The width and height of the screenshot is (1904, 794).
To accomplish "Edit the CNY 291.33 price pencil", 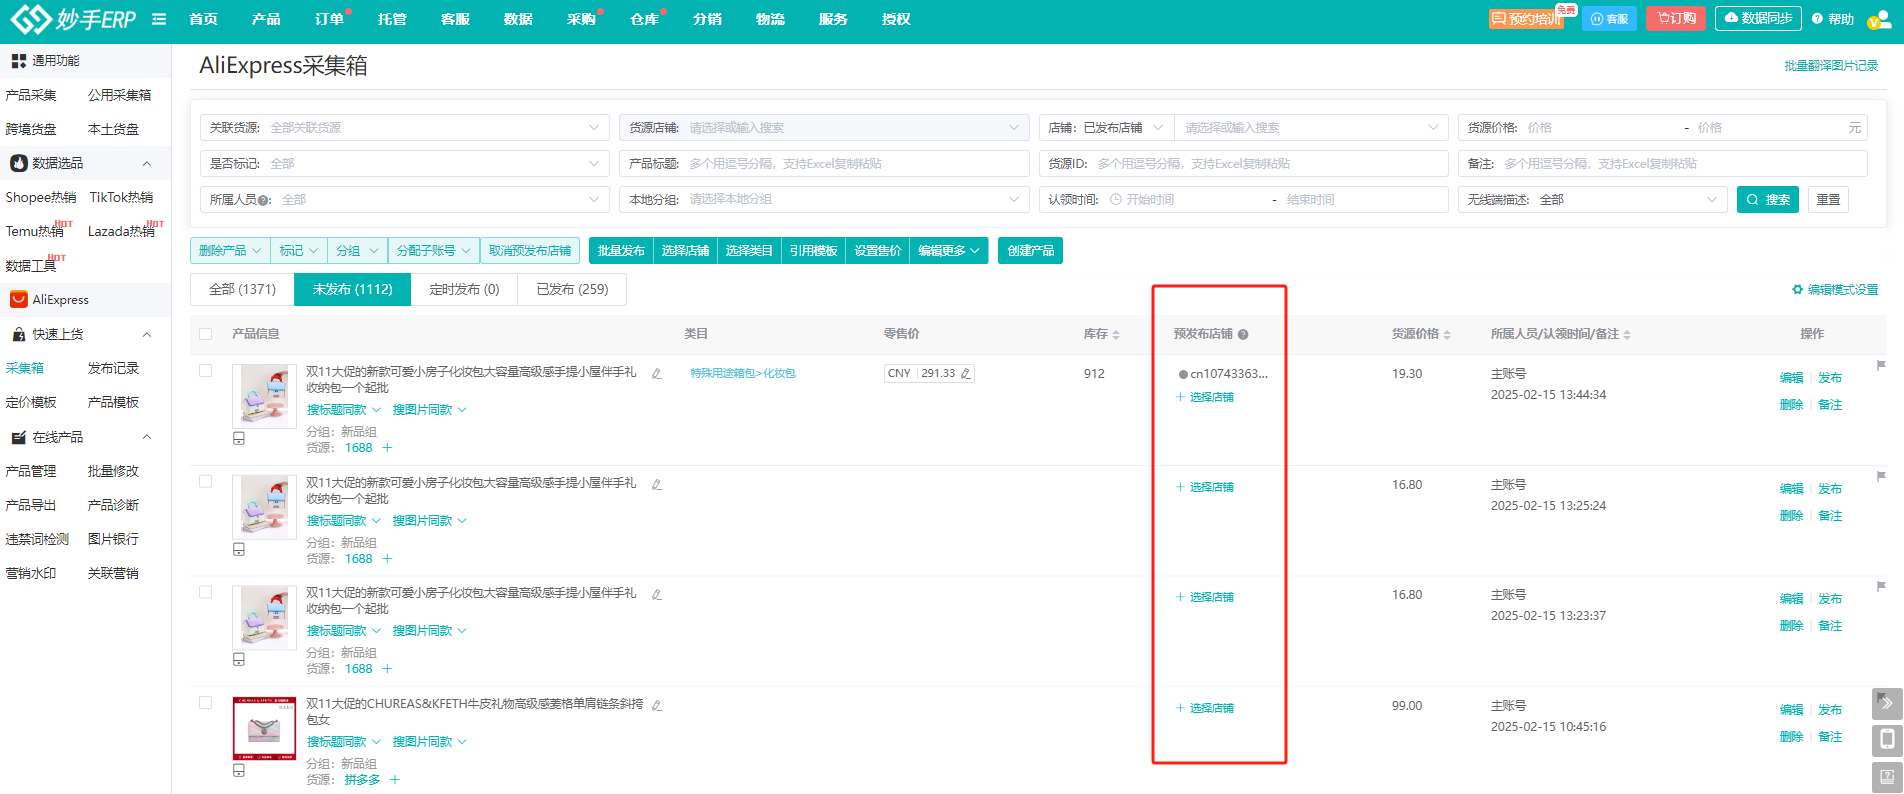I will coord(966,373).
